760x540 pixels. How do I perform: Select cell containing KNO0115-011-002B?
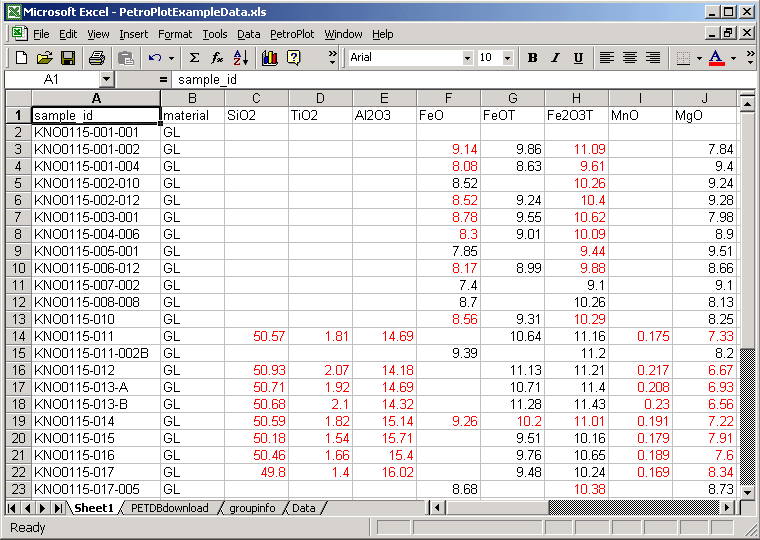96,353
